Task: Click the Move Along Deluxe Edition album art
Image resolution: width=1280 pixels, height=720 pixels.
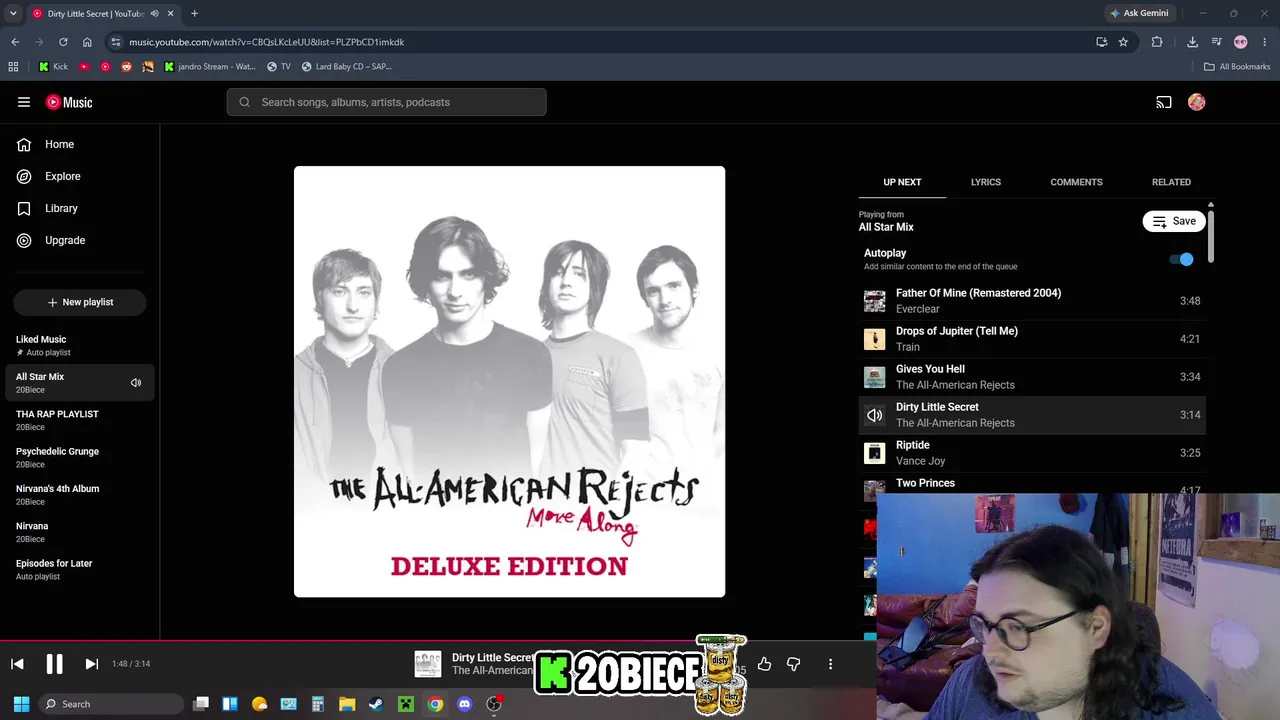Action: [509, 382]
